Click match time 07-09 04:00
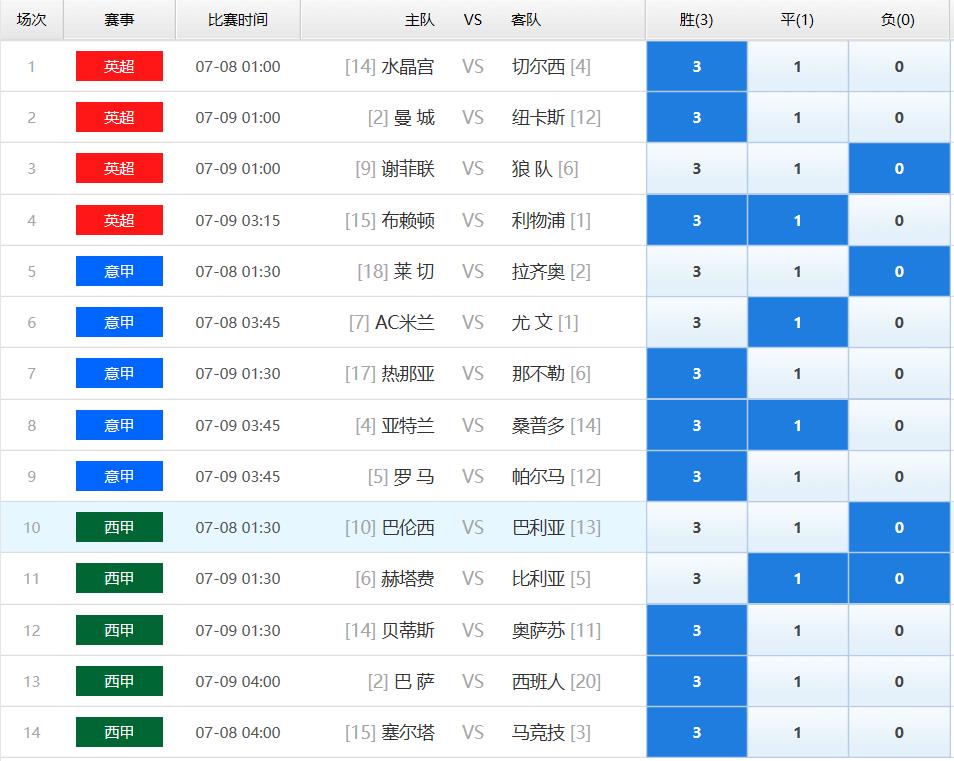The image size is (954, 761). (238, 682)
